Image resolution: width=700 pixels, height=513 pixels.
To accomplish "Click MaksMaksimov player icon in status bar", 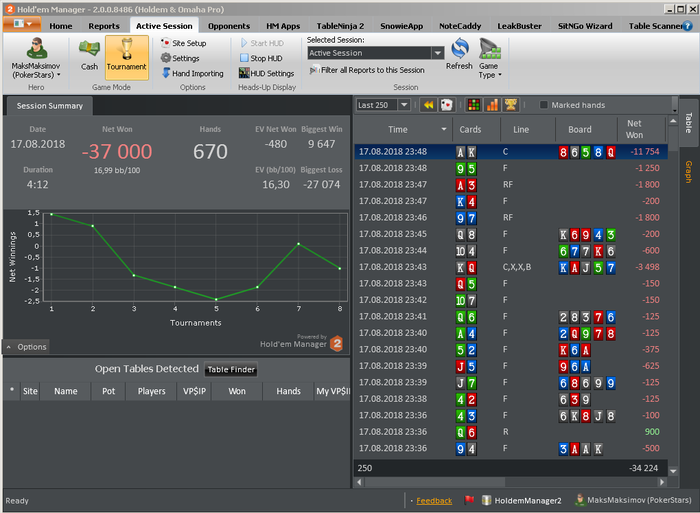I will point(579,500).
